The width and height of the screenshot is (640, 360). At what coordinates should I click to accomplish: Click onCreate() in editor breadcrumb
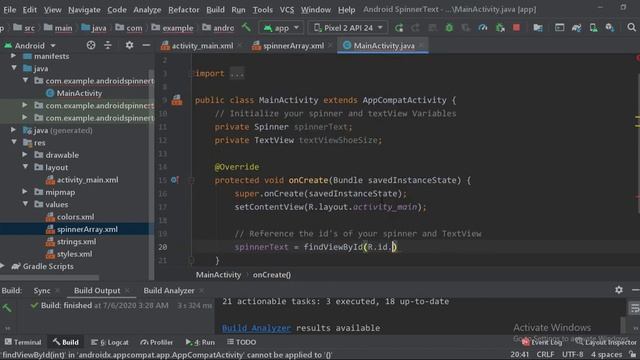coord(272,275)
